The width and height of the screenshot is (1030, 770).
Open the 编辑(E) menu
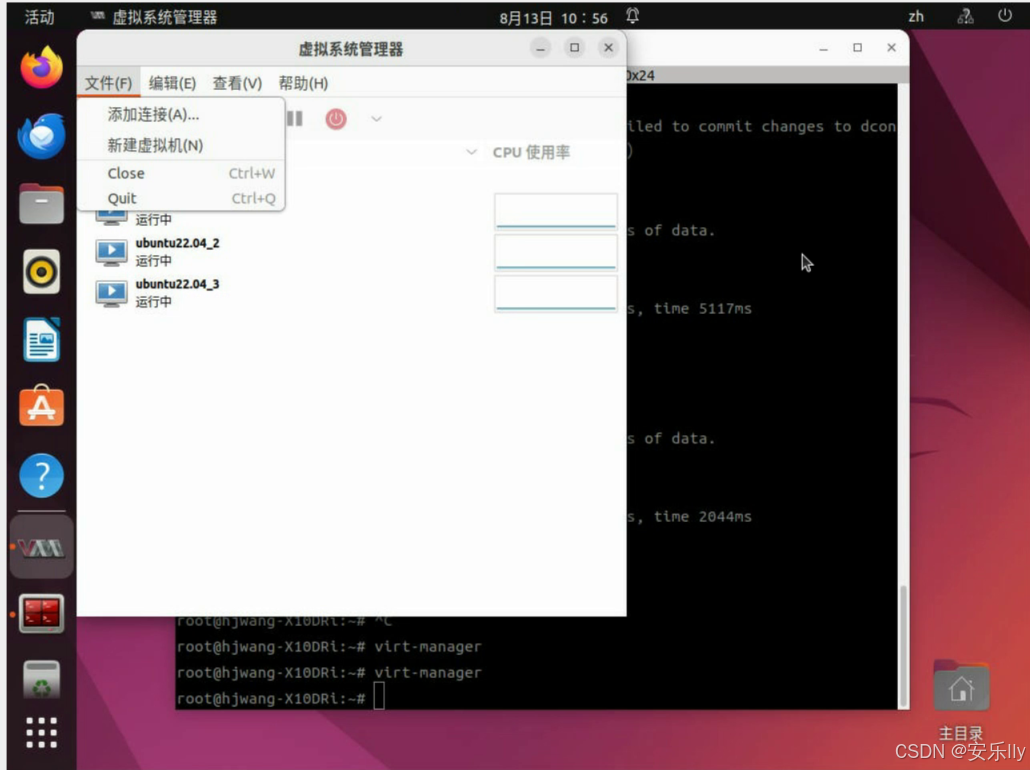(x=172, y=83)
